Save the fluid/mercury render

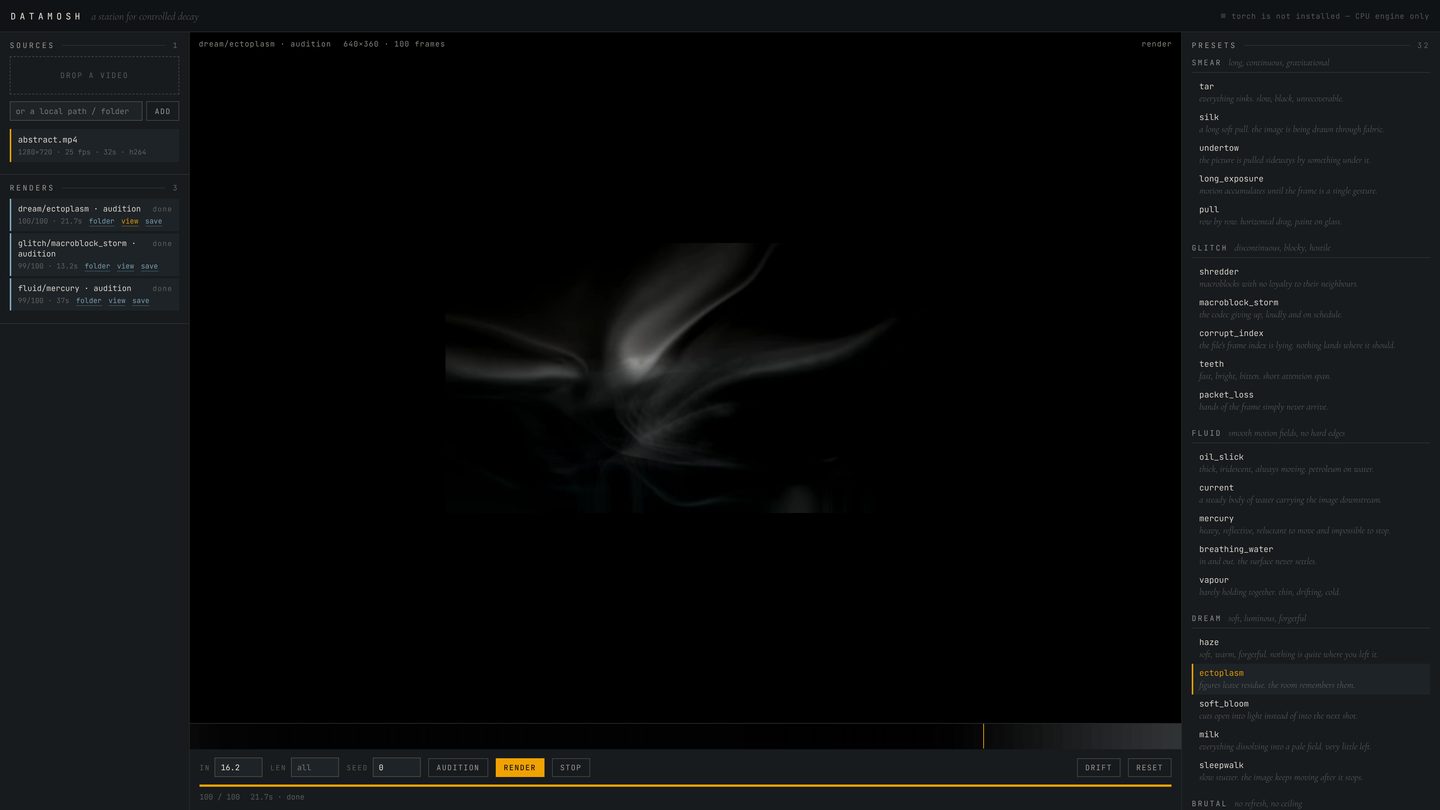coord(141,300)
